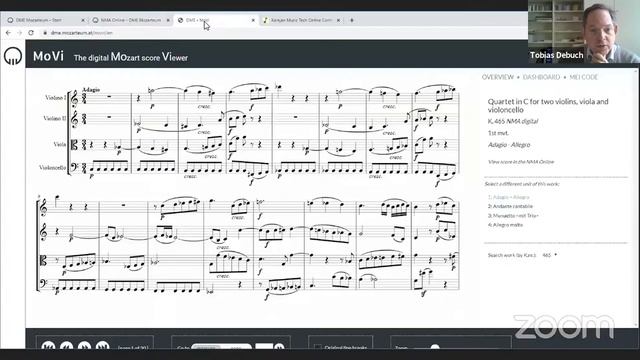Go back in browser history
This screenshot has width=640, height=360.
tap(8, 33)
